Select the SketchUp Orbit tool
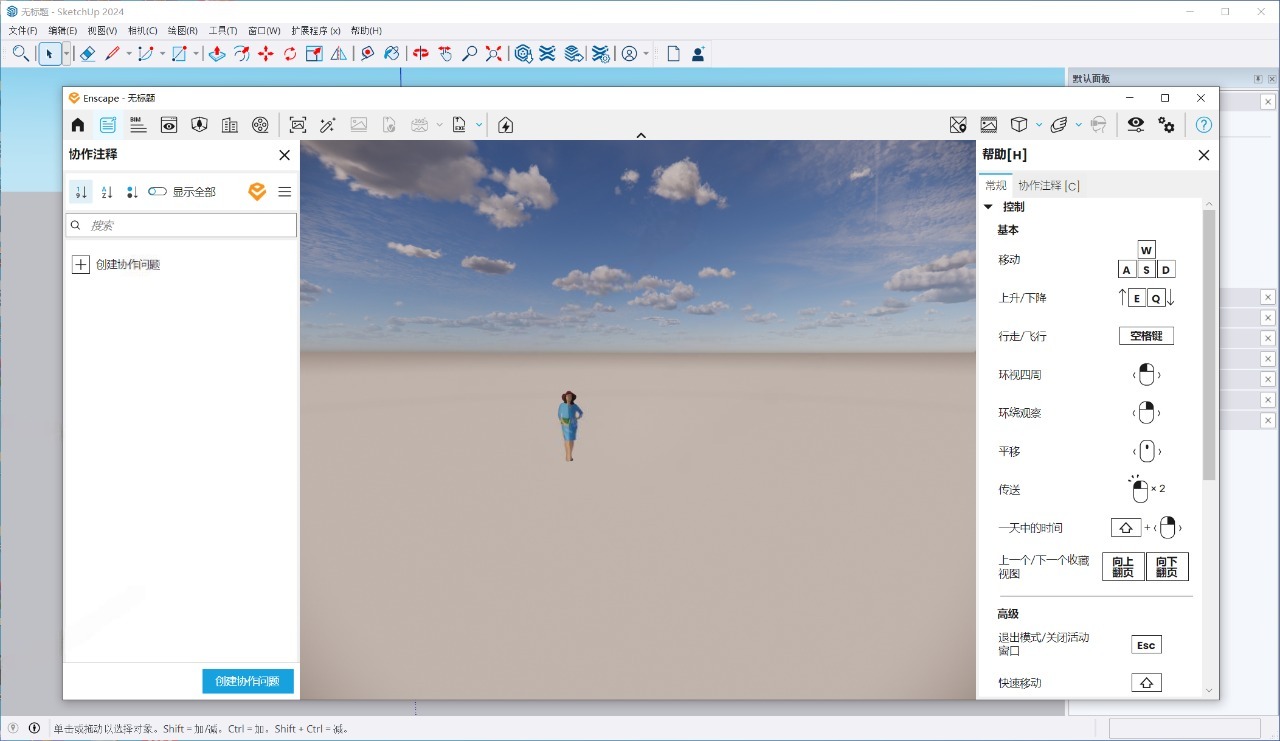The width and height of the screenshot is (1280, 741). coord(421,54)
